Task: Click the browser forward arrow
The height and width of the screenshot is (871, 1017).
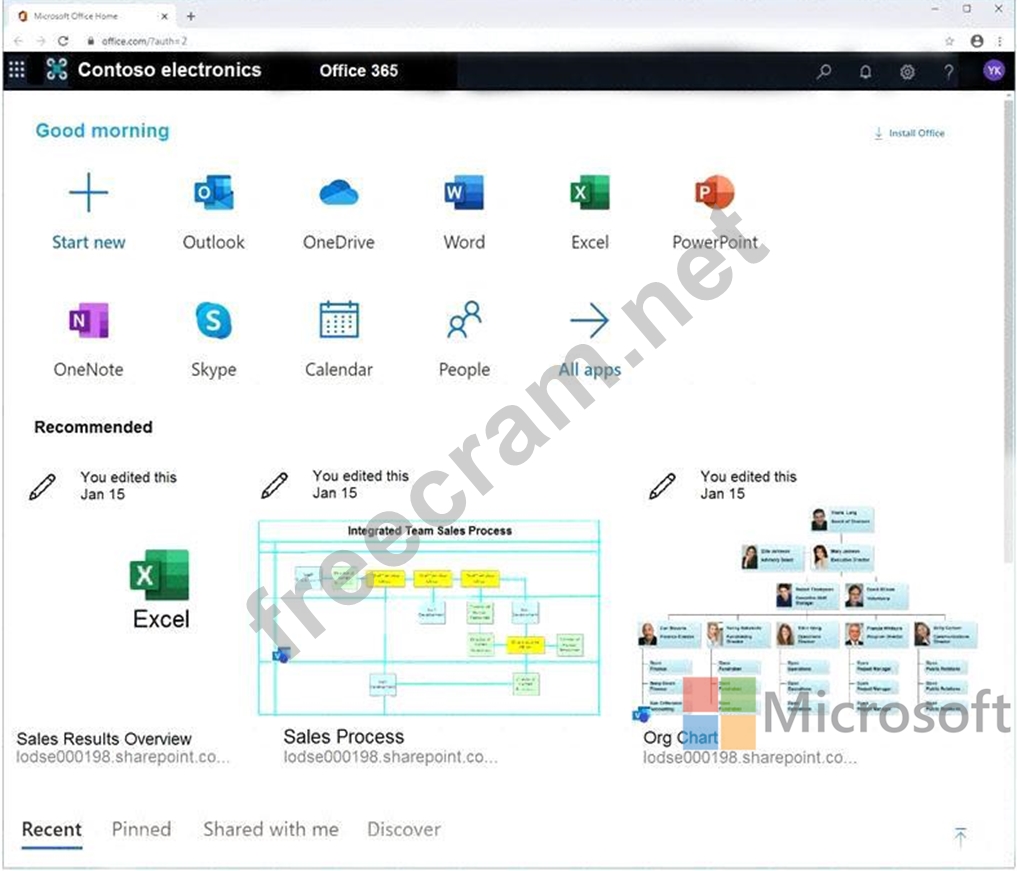Action: (x=40, y=41)
